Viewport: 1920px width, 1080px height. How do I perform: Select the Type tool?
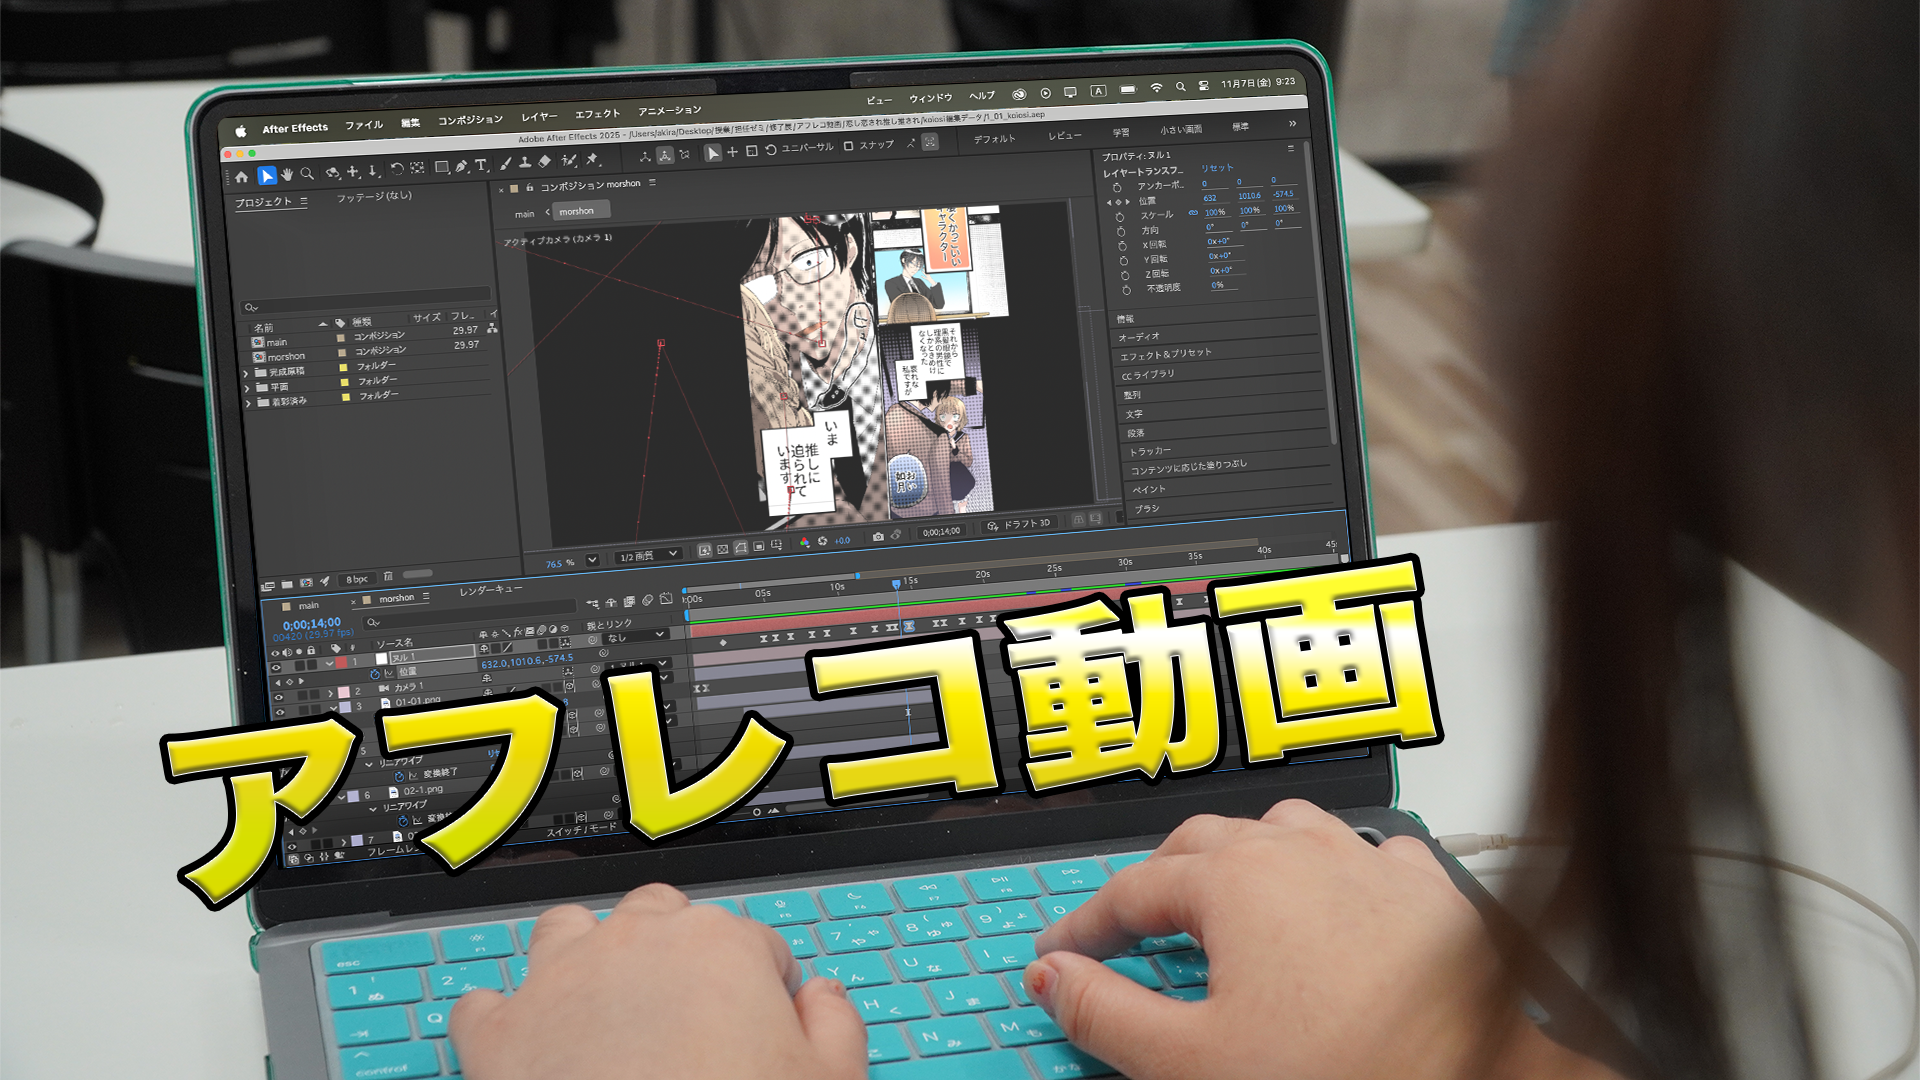click(481, 165)
